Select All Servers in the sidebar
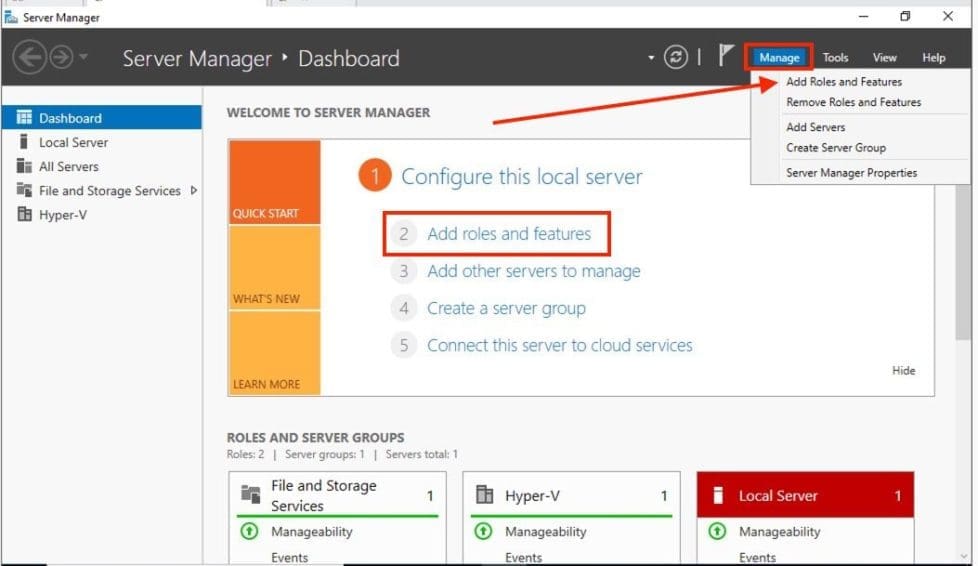The height and width of the screenshot is (566, 978). (68, 167)
